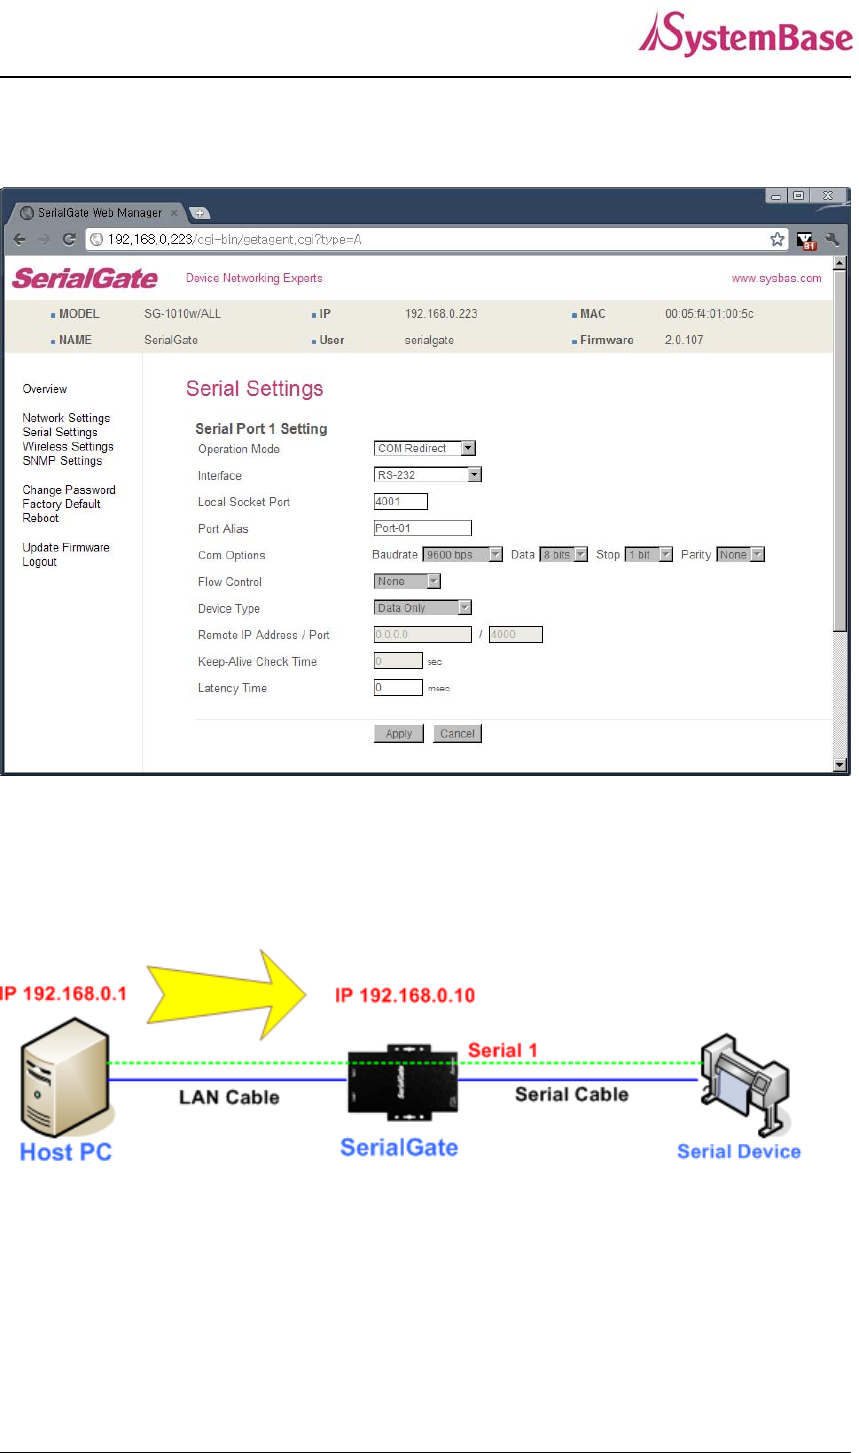Open Change Password in the sidebar

pyautogui.click(x=69, y=490)
